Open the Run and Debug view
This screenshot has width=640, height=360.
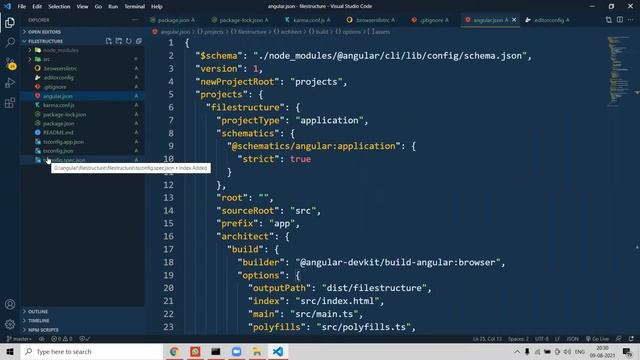click(x=10, y=83)
